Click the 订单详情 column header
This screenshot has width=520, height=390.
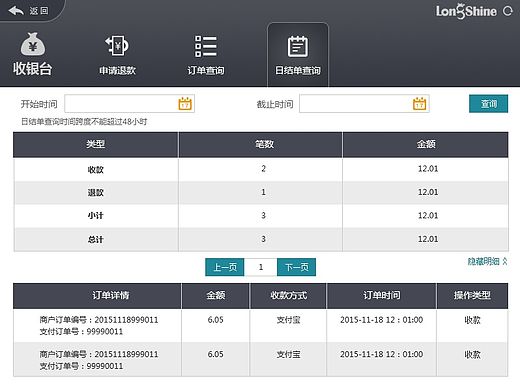tap(111, 295)
